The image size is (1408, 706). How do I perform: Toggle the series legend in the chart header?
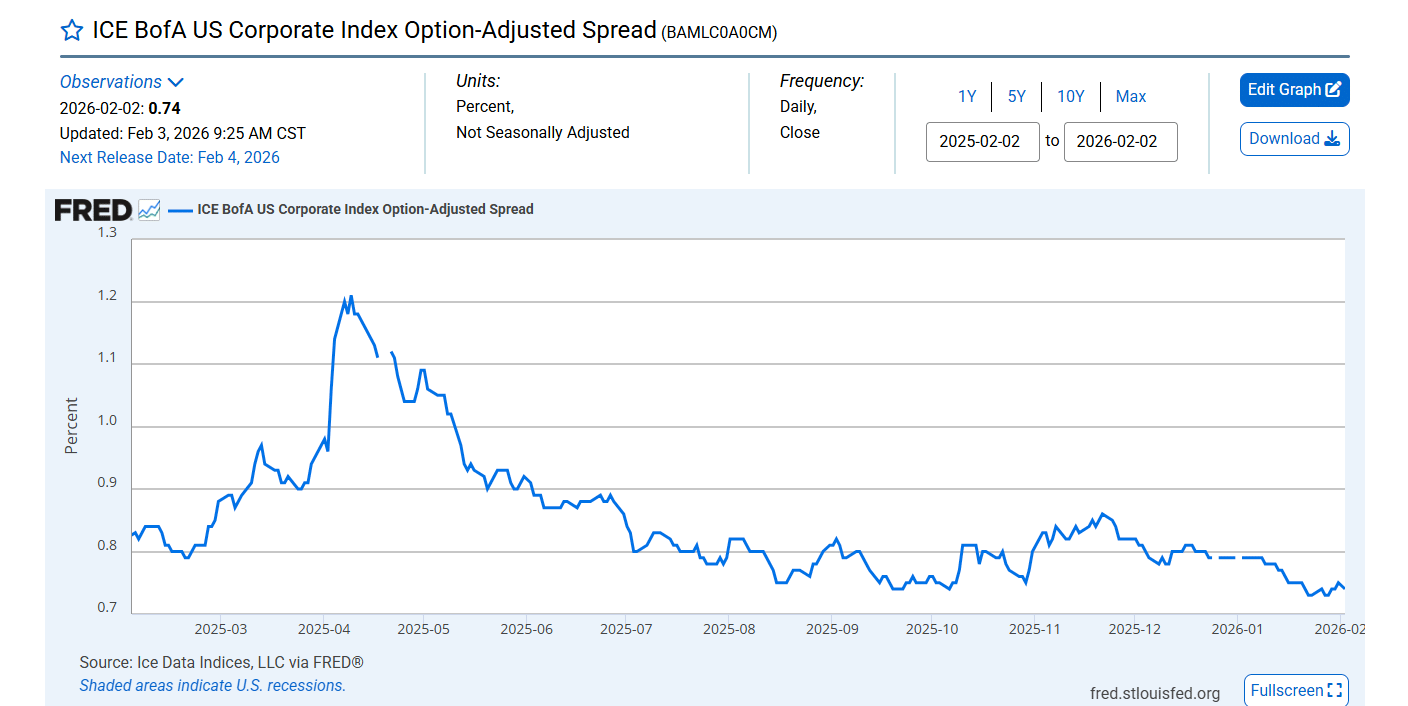[364, 209]
